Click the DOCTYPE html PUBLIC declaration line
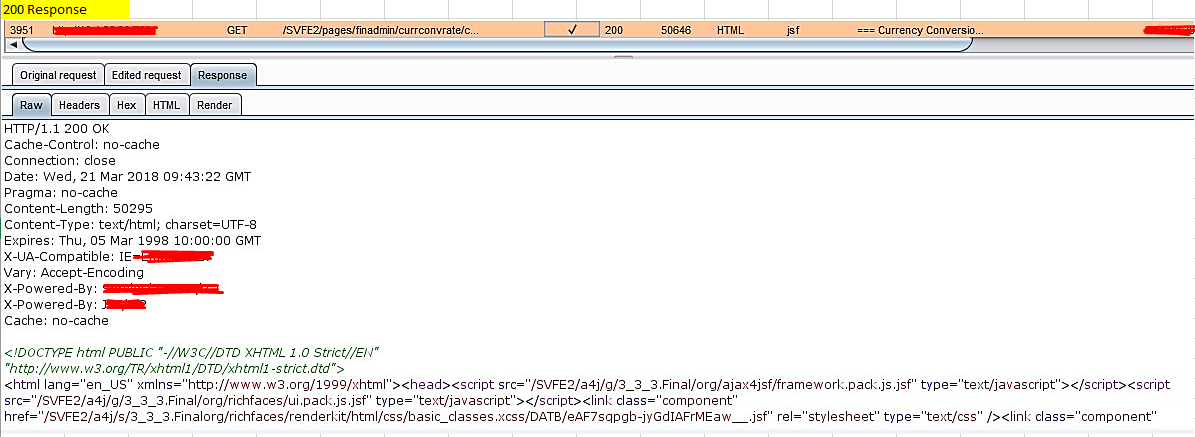1195x437 pixels. [x=192, y=352]
